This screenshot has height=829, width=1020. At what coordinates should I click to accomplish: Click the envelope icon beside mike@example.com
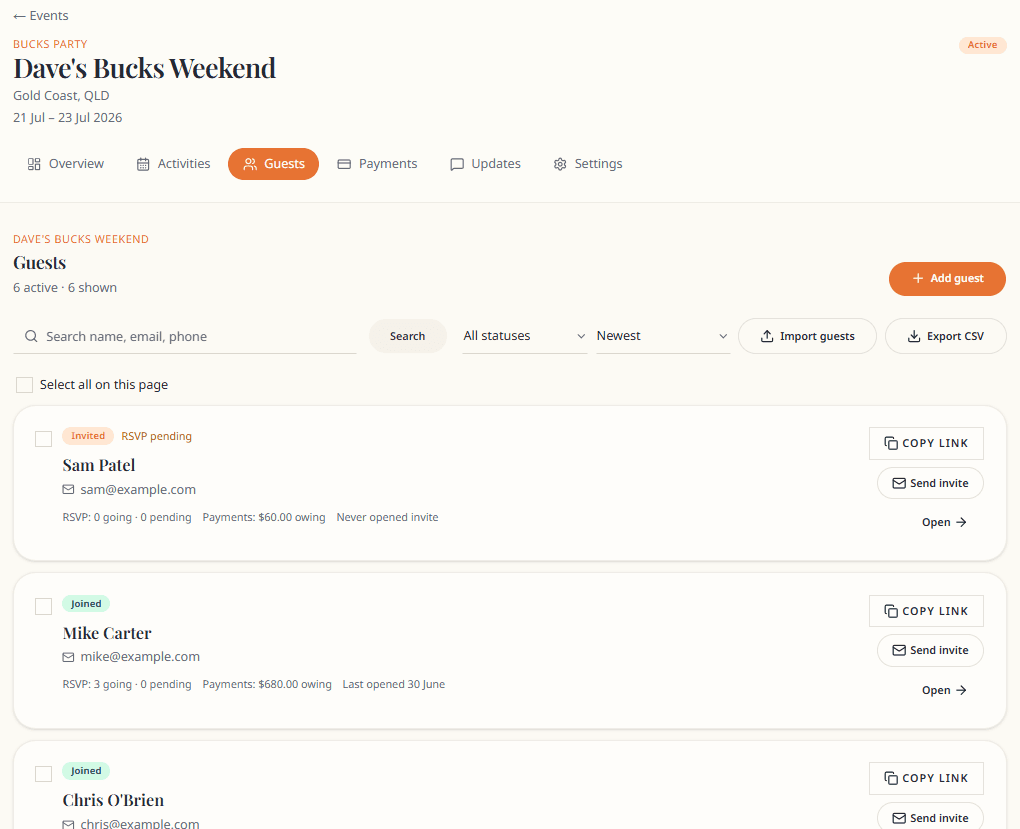(68, 657)
